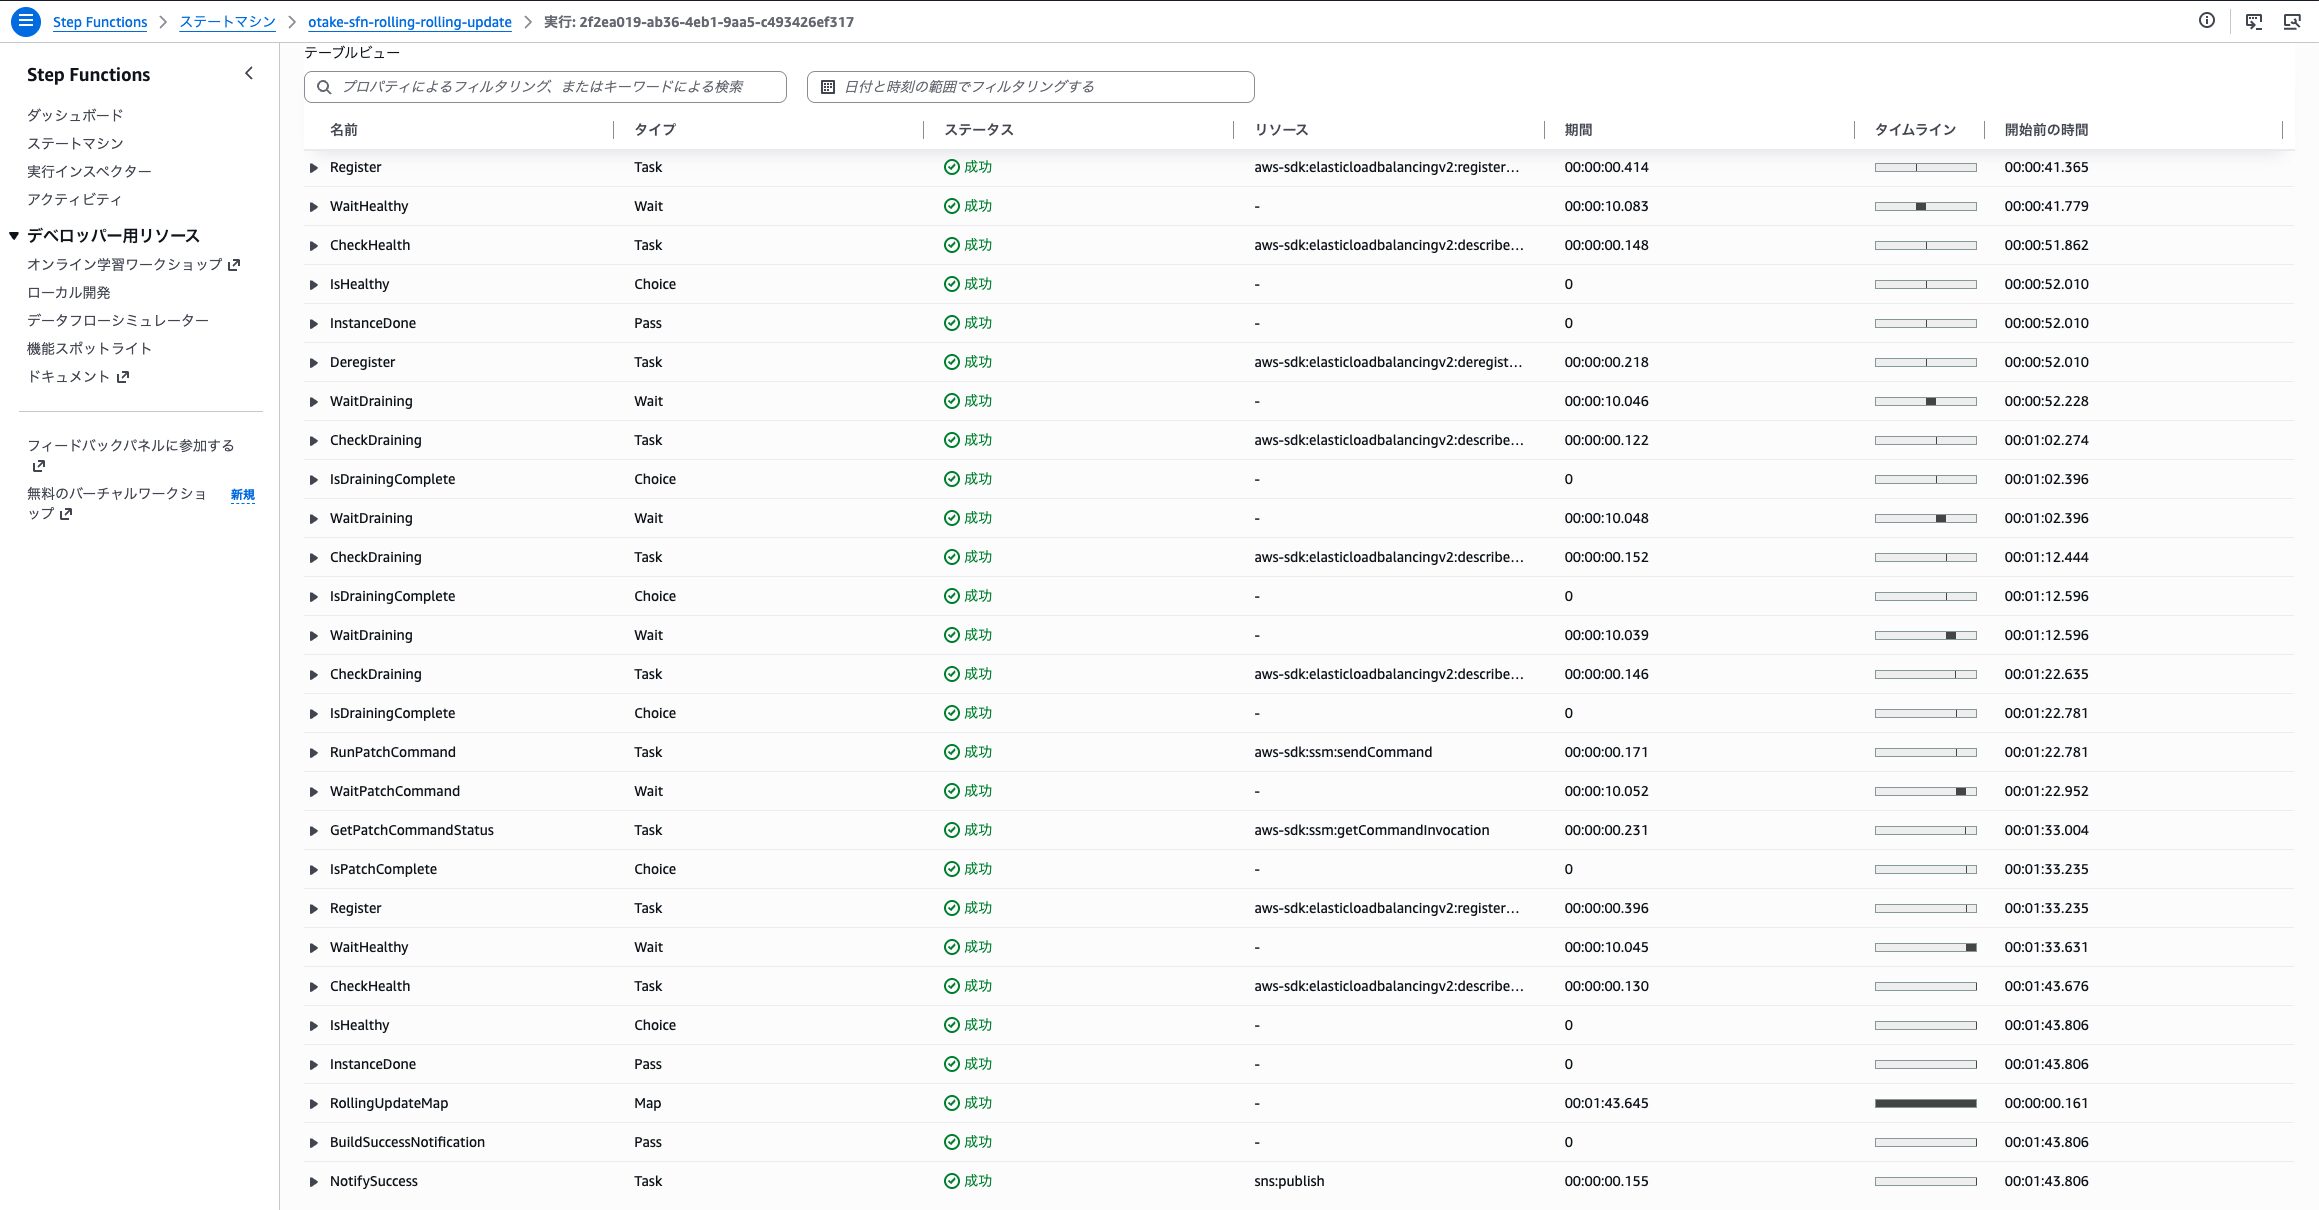Viewport: 2319px width, 1210px height.
Task: Click the success check icon in BuildSuccessNotification row
Action: (952, 1142)
